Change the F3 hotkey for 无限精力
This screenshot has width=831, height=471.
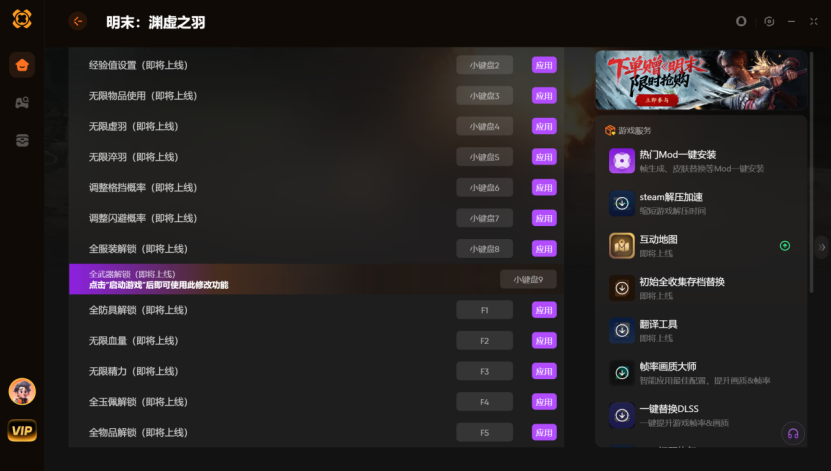(484, 371)
